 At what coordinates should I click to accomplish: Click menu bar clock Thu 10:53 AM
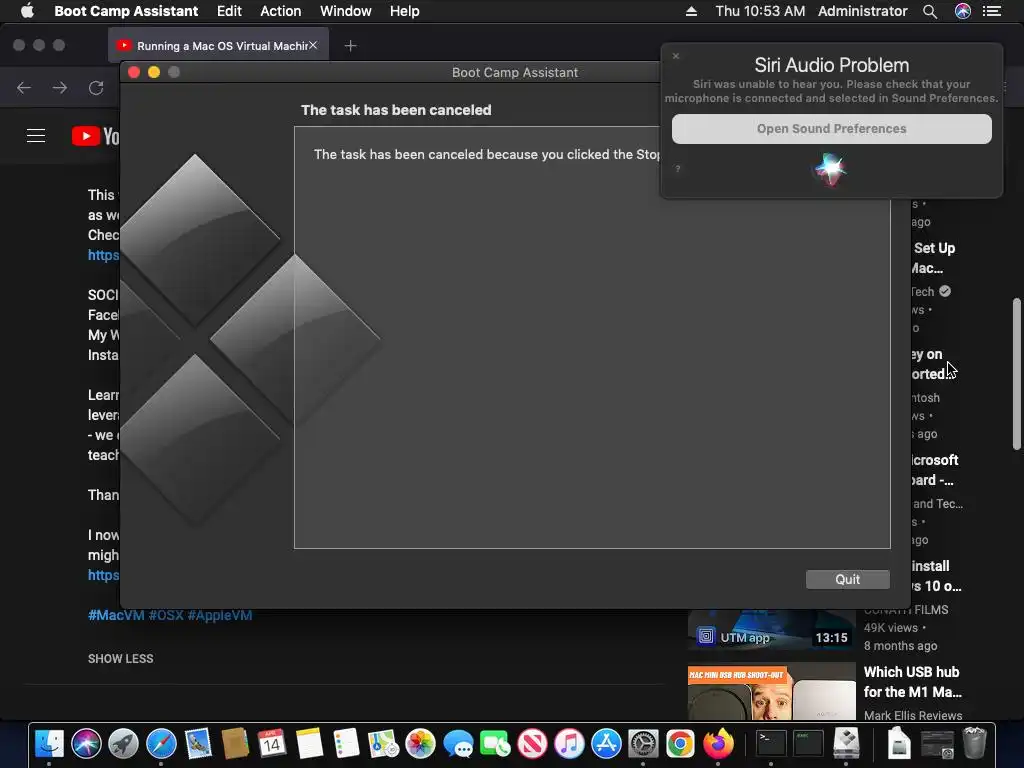tap(760, 11)
